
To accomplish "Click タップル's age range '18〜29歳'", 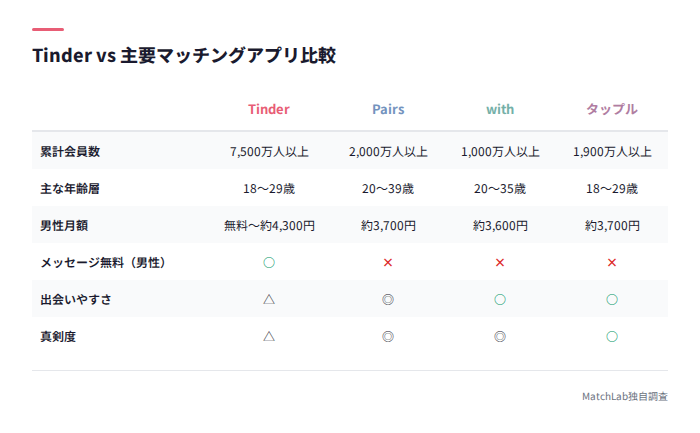I will (x=612, y=189).
